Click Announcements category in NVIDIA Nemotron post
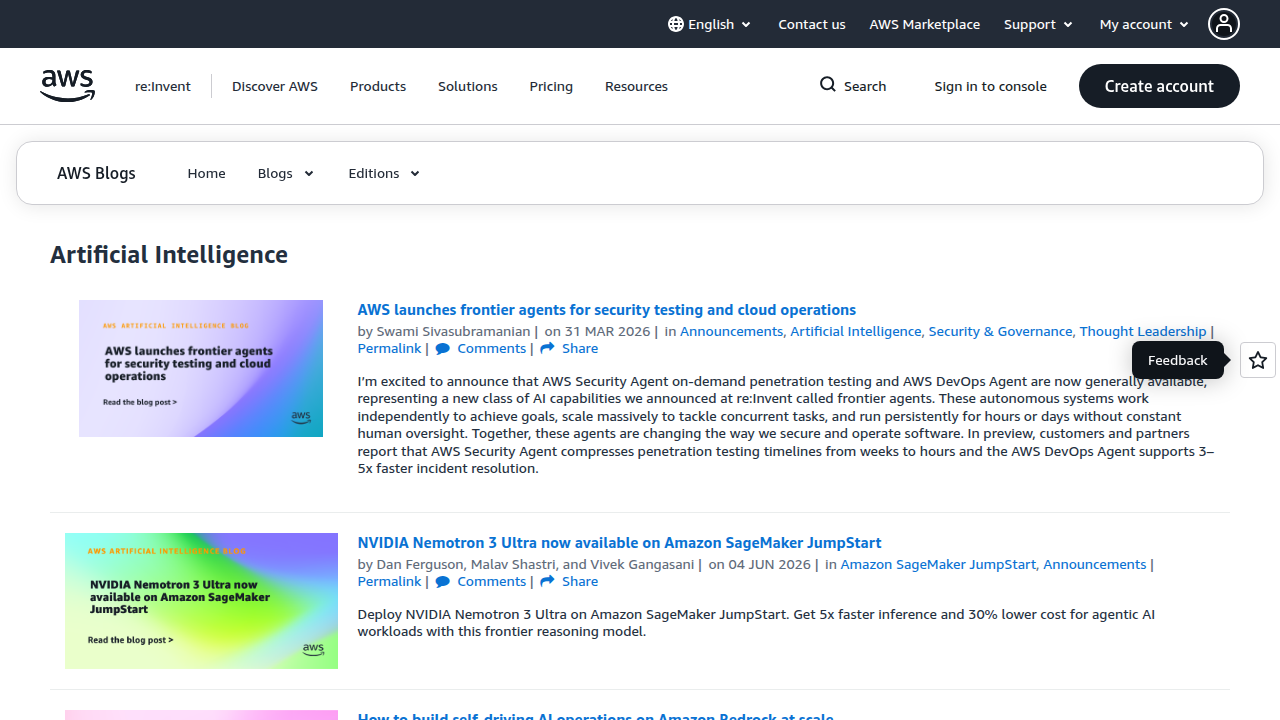Screen dimensions: 1280x720 pyautogui.click(x=1095, y=564)
